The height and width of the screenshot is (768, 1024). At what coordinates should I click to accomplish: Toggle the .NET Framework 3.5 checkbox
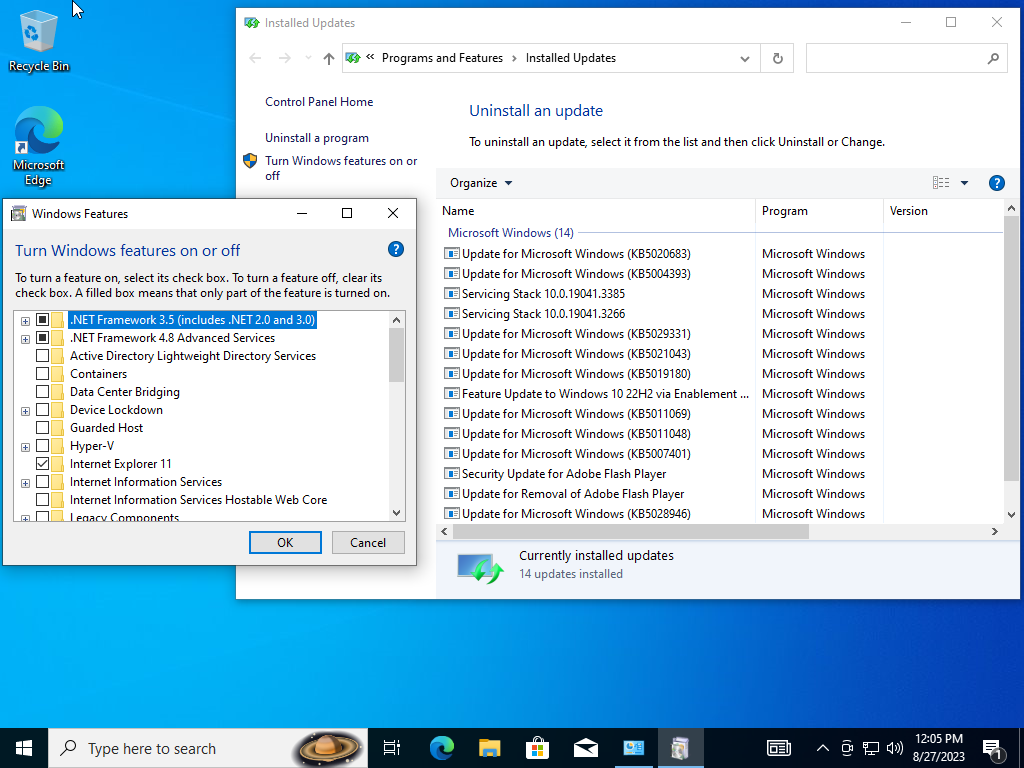point(42,320)
